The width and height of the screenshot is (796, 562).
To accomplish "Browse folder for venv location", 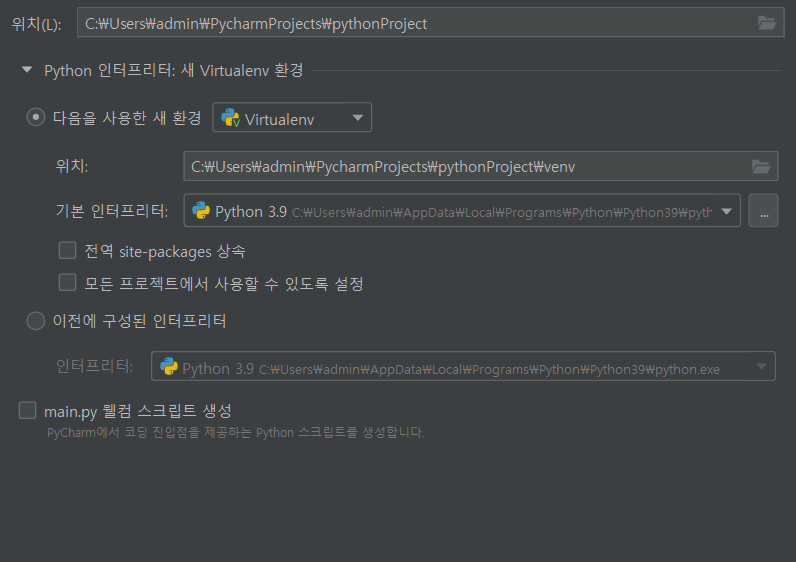I will [x=760, y=167].
